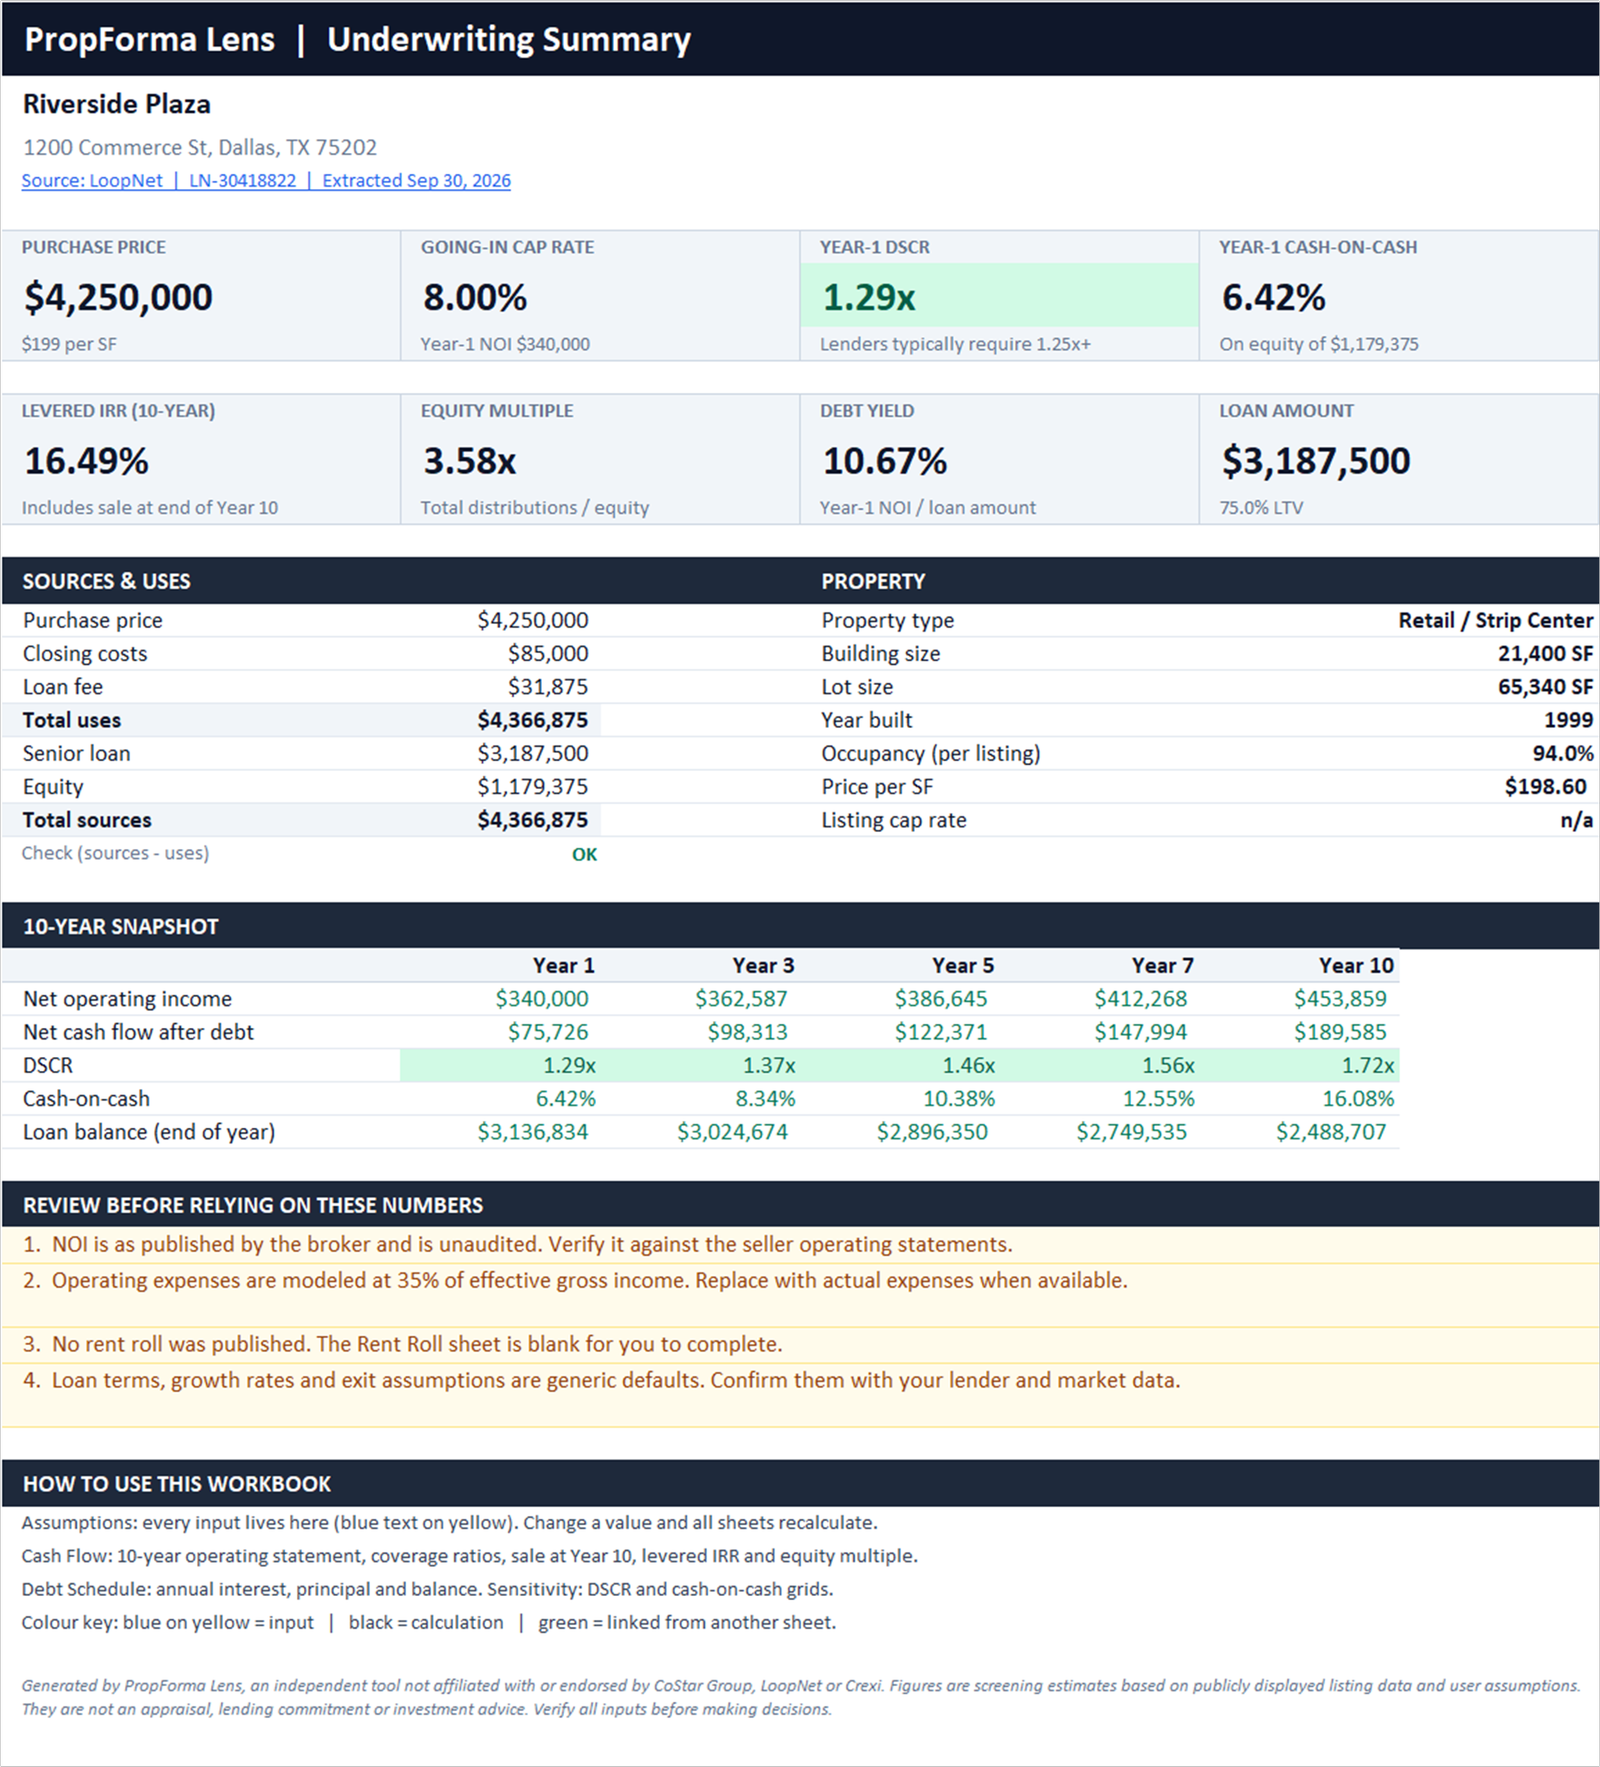The height and width of the screenshot is (1767, 1600).
Task: Click the Senior loan $3,187,500 cell
Action: (533, 753)
